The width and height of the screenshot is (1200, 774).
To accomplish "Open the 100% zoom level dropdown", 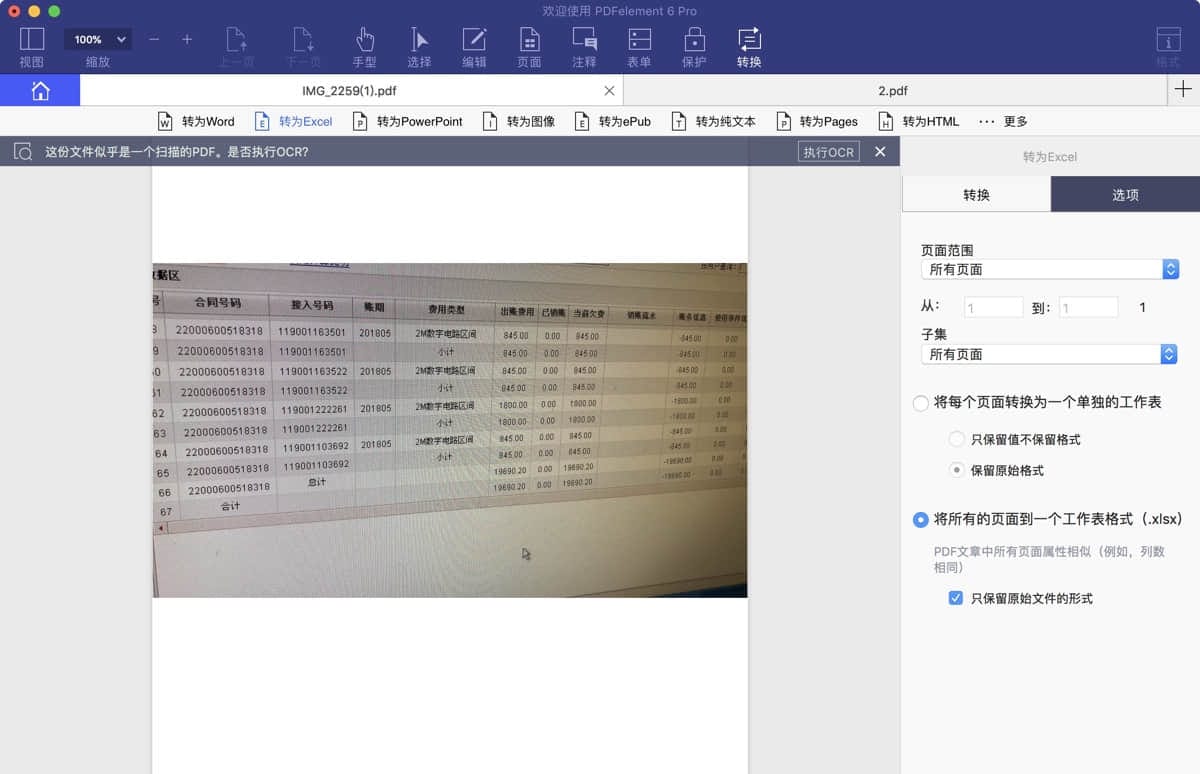I will coord(98,40).
